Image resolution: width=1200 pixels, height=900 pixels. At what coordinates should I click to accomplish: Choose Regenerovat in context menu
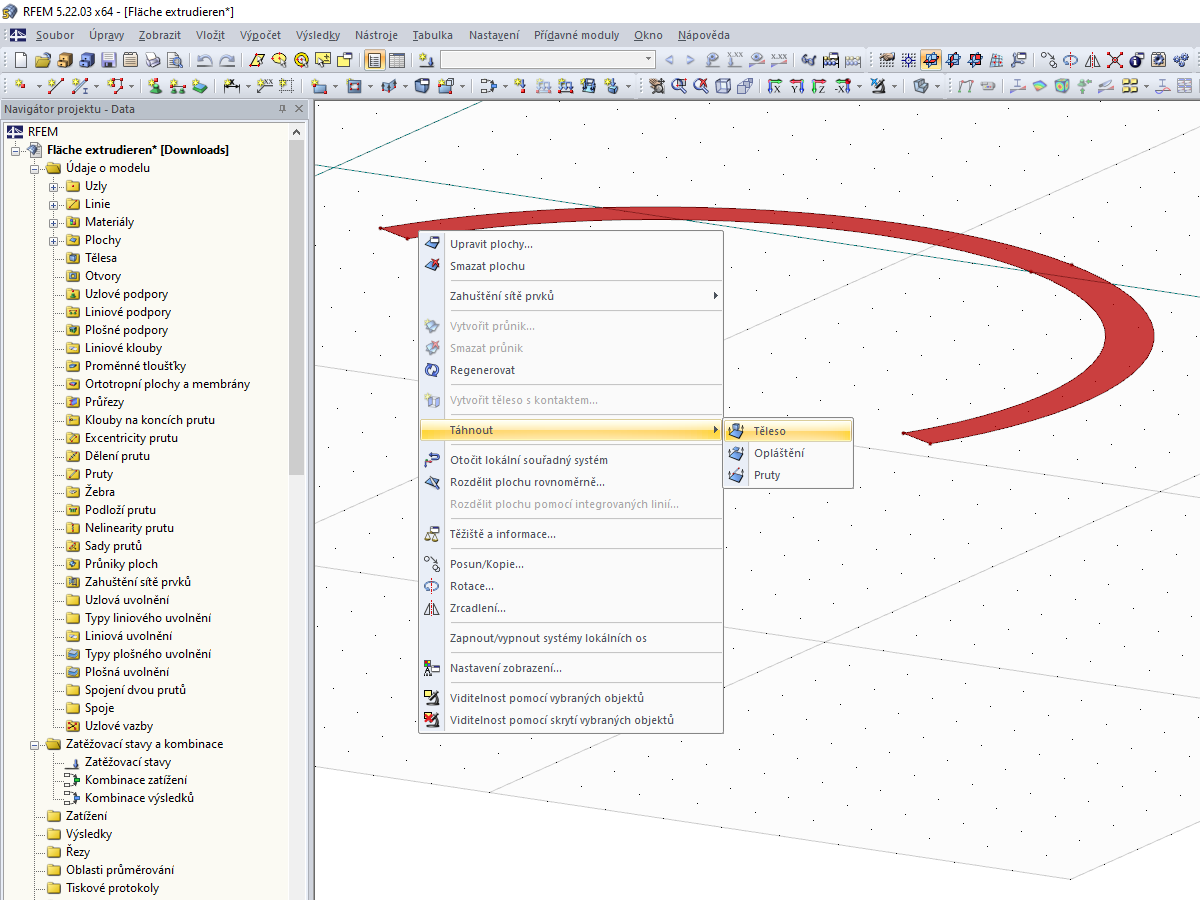click(570, 370)
